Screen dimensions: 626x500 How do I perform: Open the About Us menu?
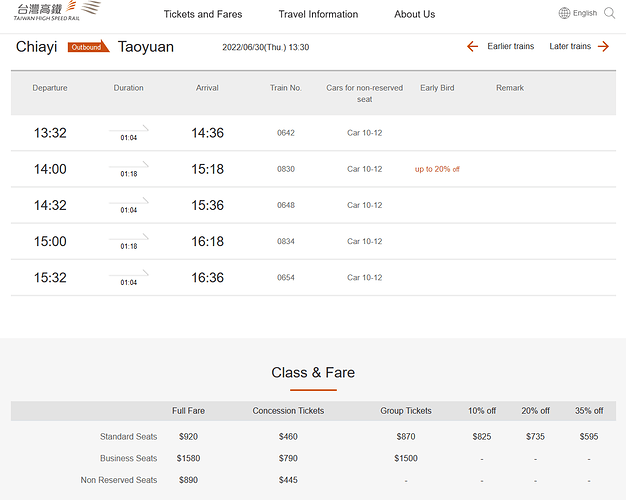[x=414, y=14]
